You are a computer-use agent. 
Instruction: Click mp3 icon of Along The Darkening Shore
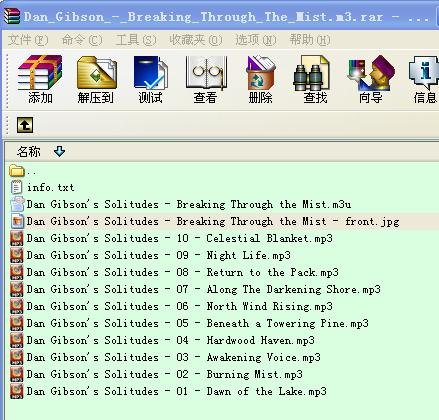(x=17, y=289)
